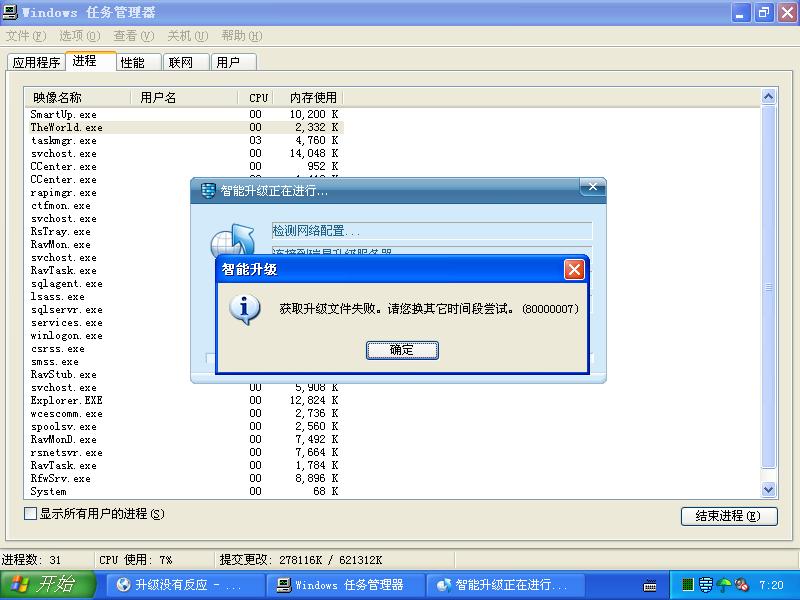Select the RfwSrv.exe process row
Screen dimensions: 800x600
click(184, 479)
